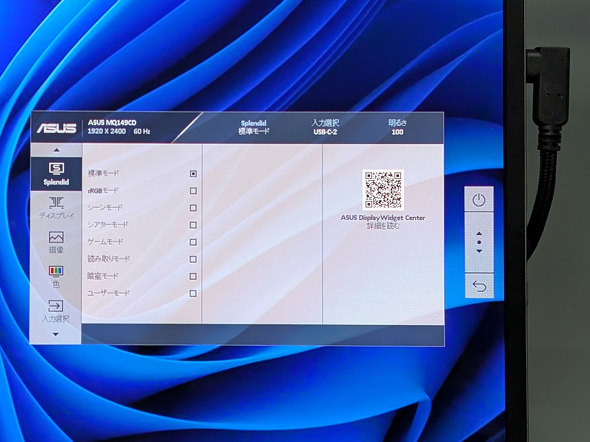Open the 入力選択 sidebar section
Screen dimensions: 590x442
click(56, 311)
